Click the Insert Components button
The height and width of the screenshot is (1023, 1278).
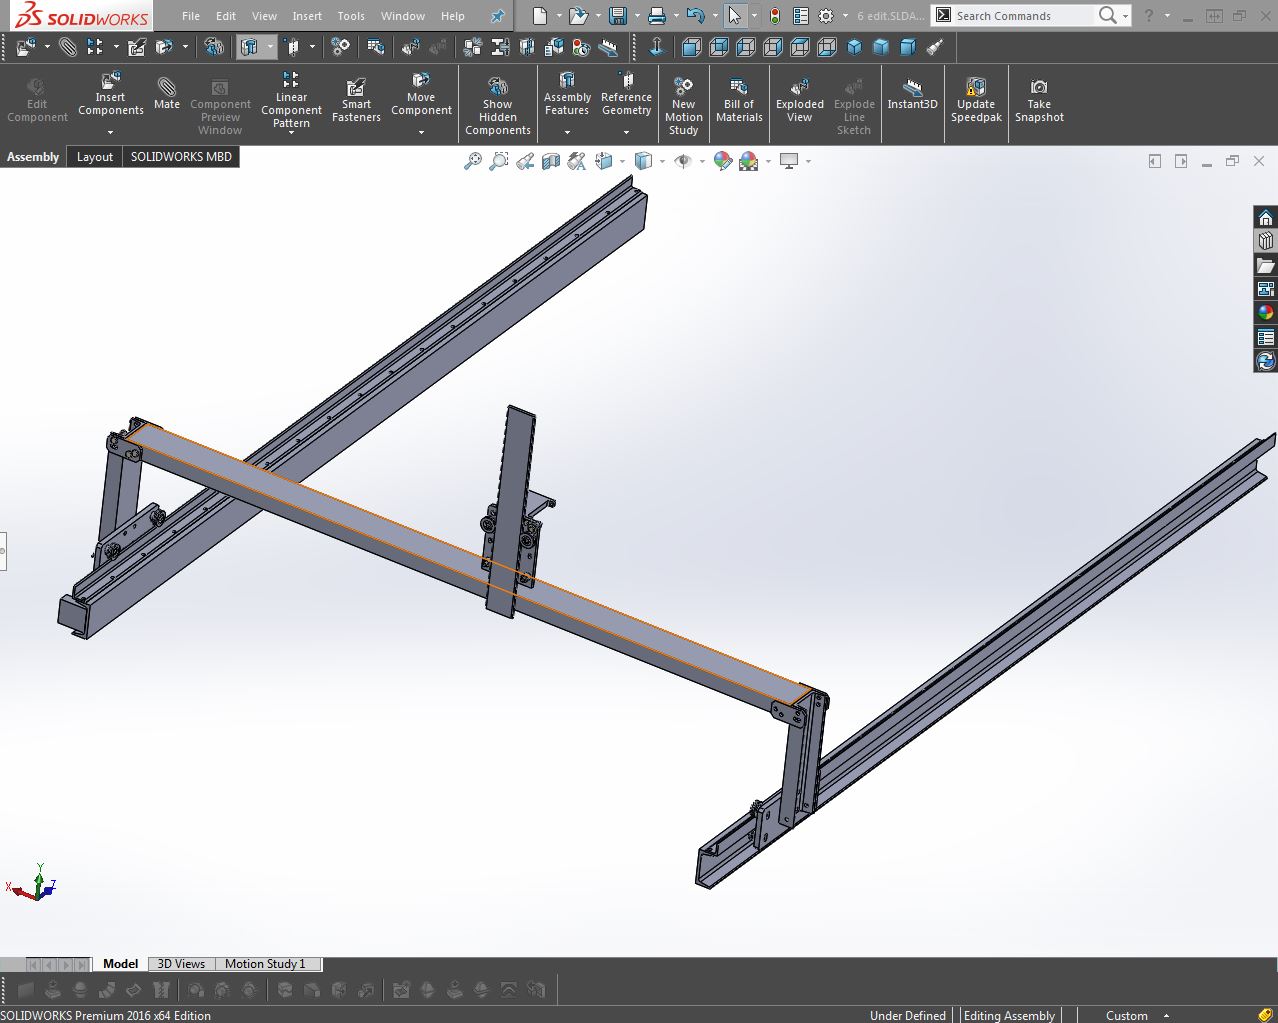[111, 96]
